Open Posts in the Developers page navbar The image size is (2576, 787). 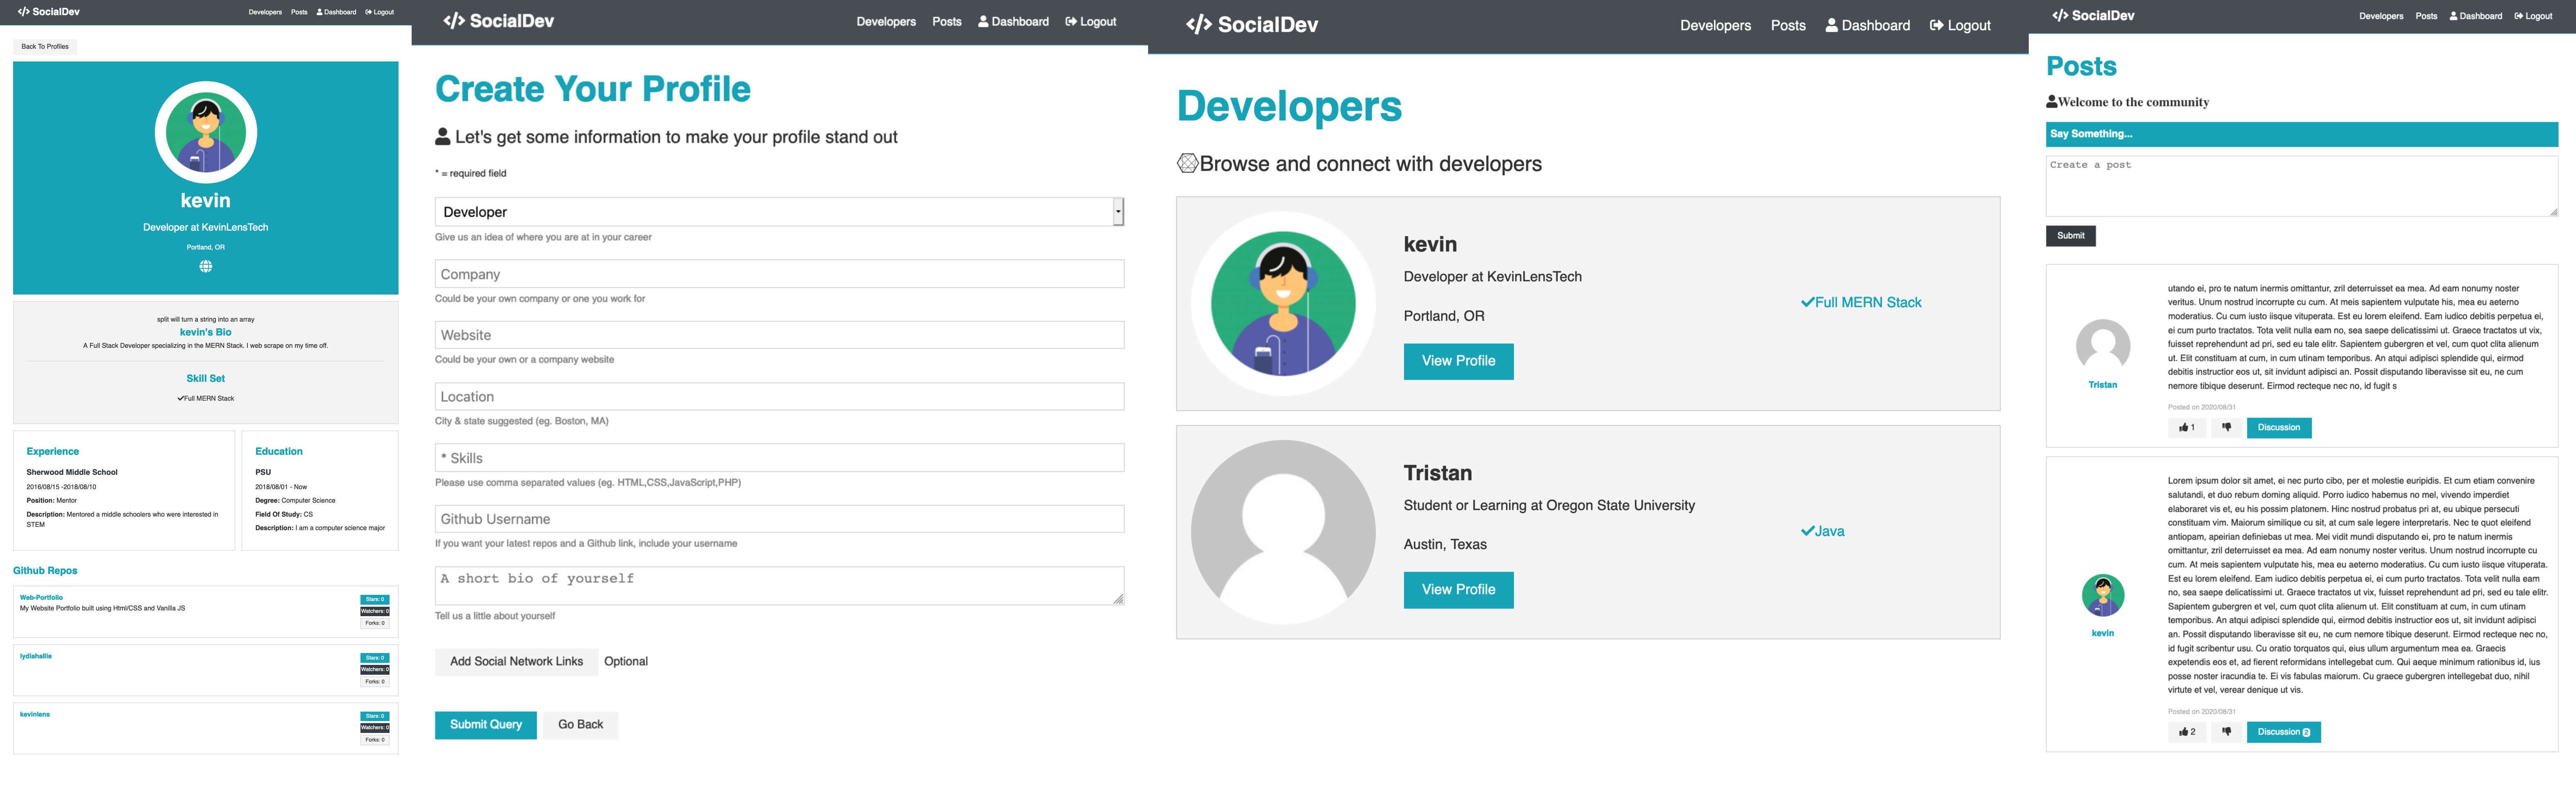point(1788,26)
